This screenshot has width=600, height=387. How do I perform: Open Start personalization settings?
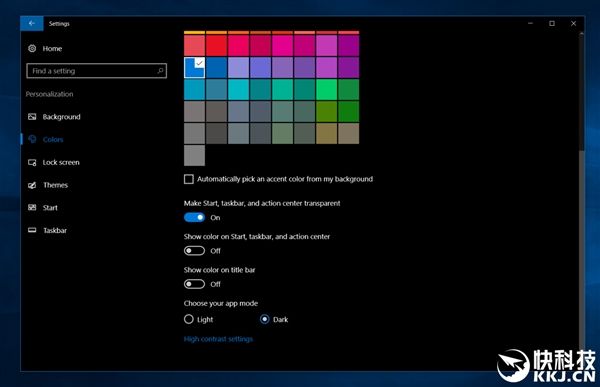pos(50,207)
